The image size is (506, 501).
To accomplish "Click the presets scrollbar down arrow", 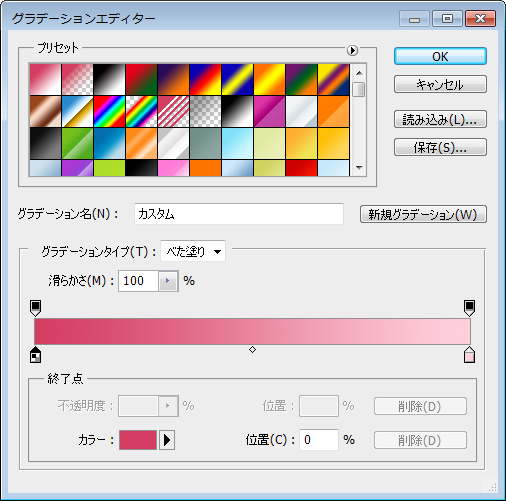I will tap(359, 167).
